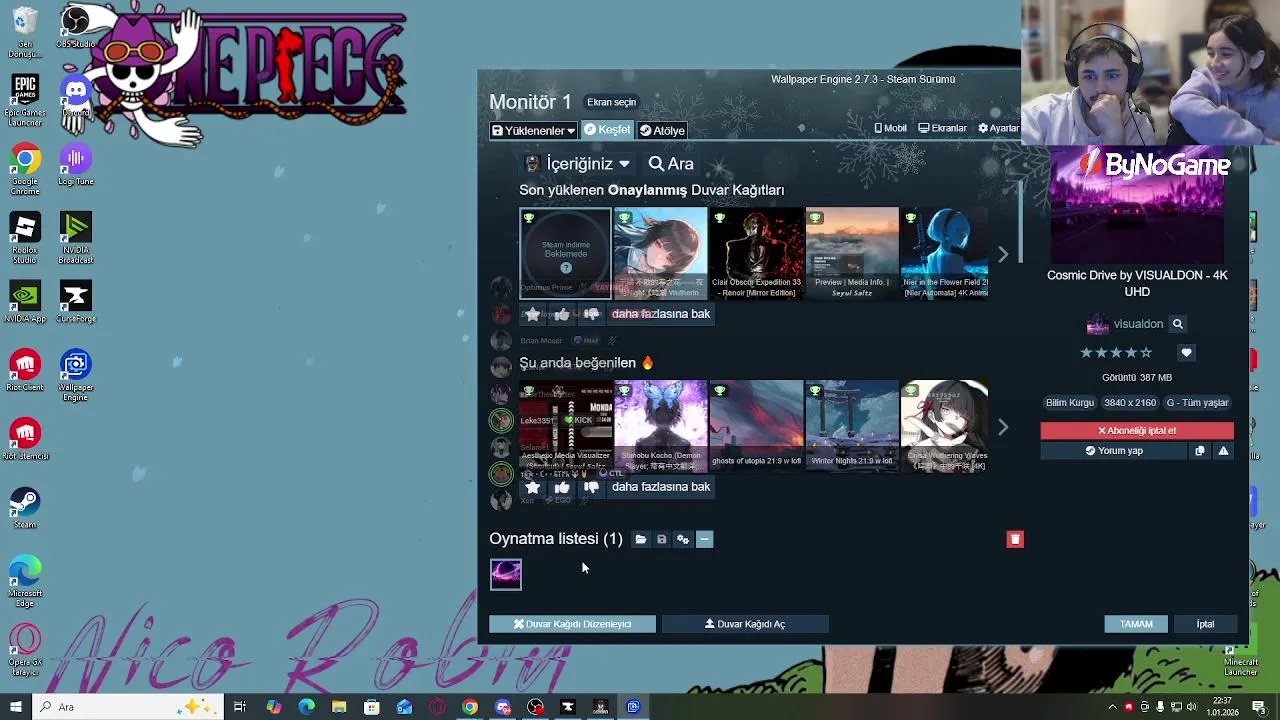Open the visualdon author profile

tap(1126, 324)
